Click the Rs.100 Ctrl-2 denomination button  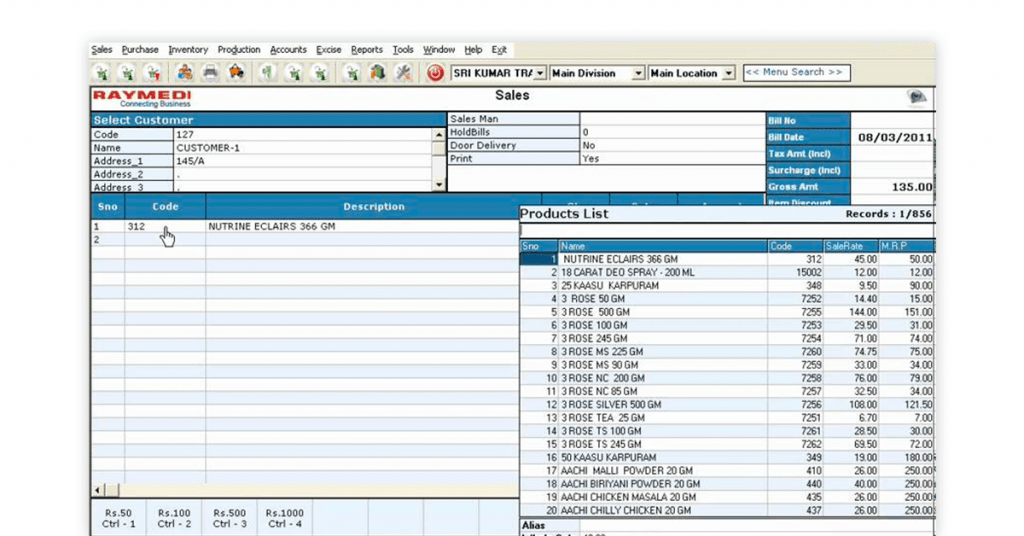pos(174,518)
